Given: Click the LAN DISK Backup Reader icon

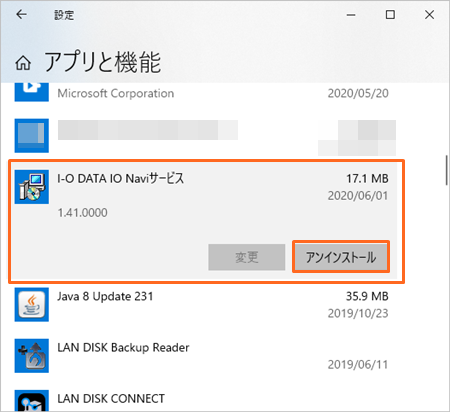Looking at the screenshot, I should (32, 356).
